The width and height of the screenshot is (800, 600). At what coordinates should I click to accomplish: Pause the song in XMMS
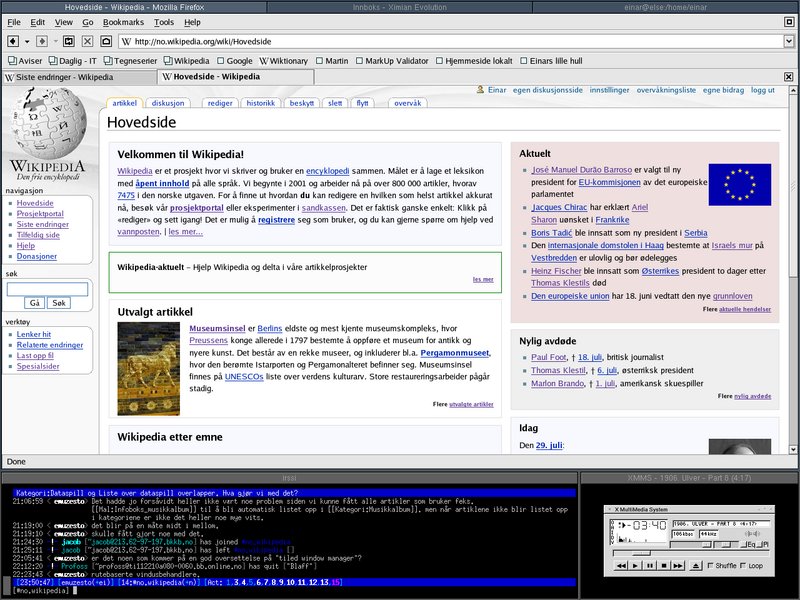649,565
